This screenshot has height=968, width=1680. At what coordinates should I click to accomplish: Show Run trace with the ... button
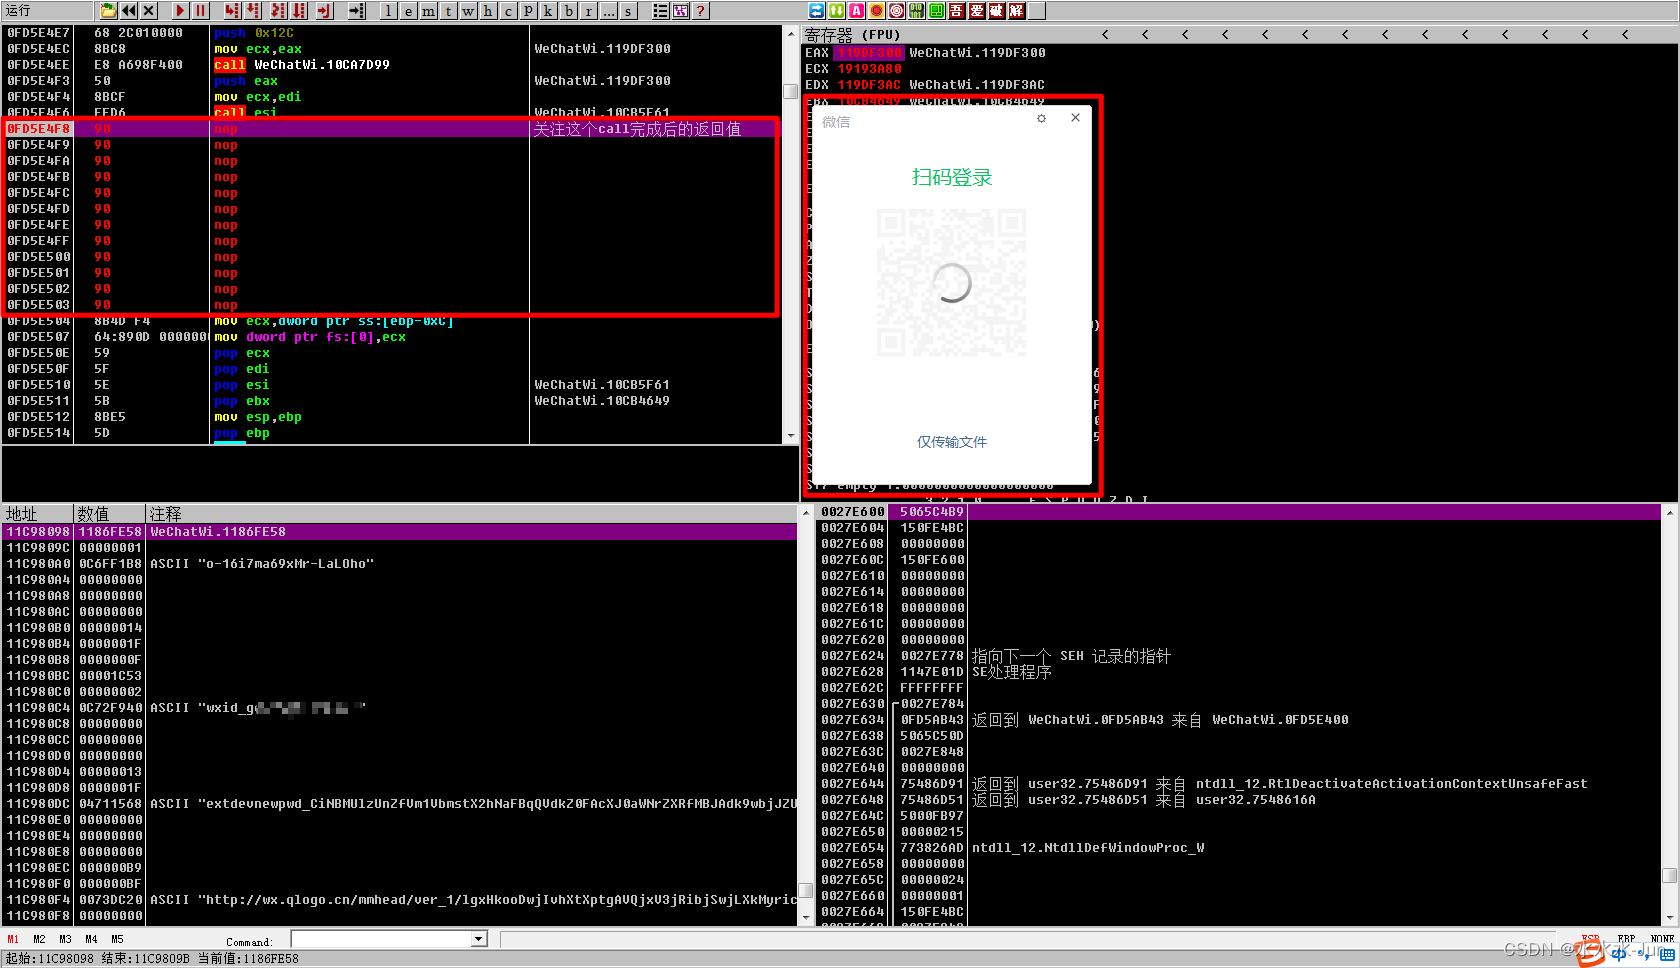[608, 11]
